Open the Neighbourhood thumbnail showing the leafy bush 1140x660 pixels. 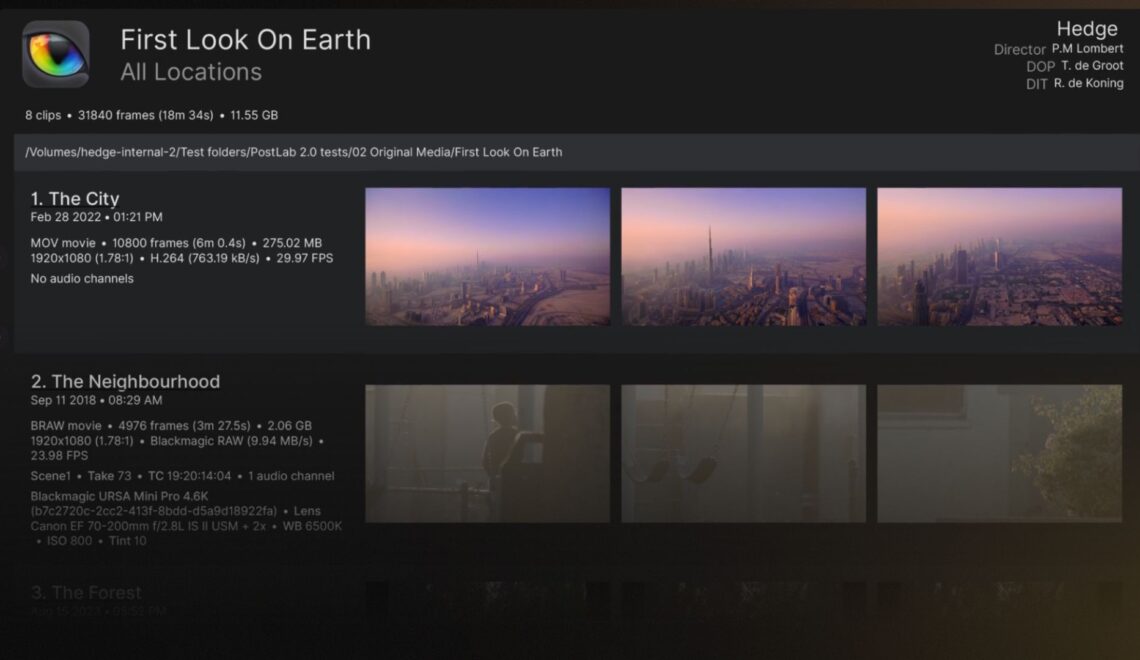pos(999,453)
